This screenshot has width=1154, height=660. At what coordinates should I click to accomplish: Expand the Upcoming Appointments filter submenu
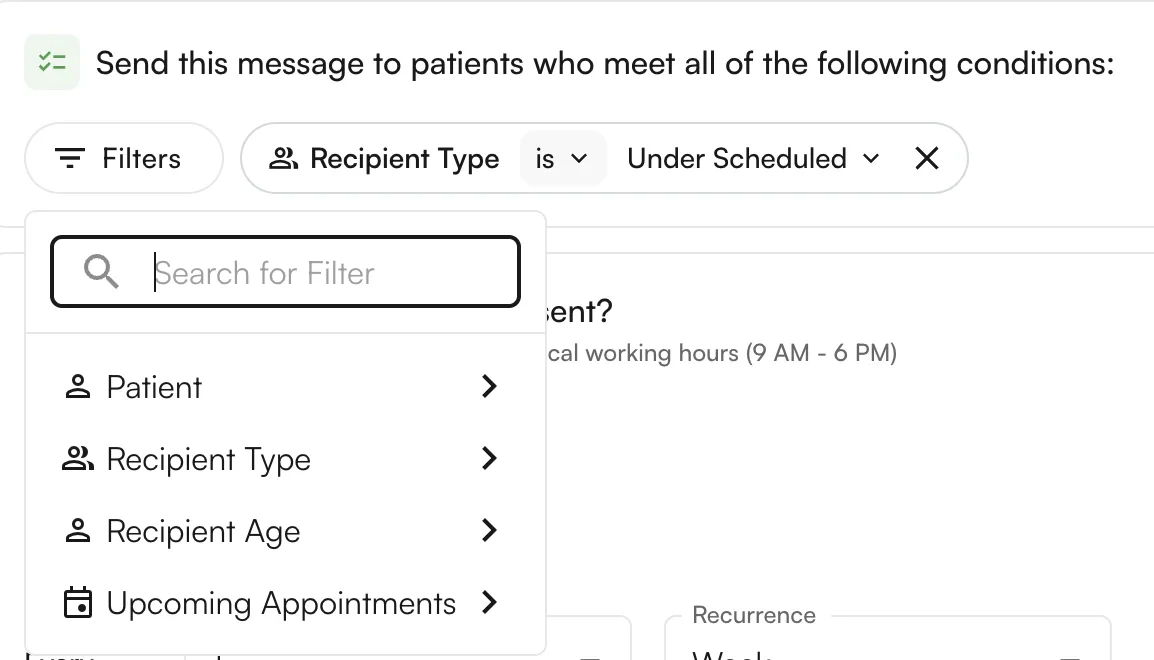[489, 603]
